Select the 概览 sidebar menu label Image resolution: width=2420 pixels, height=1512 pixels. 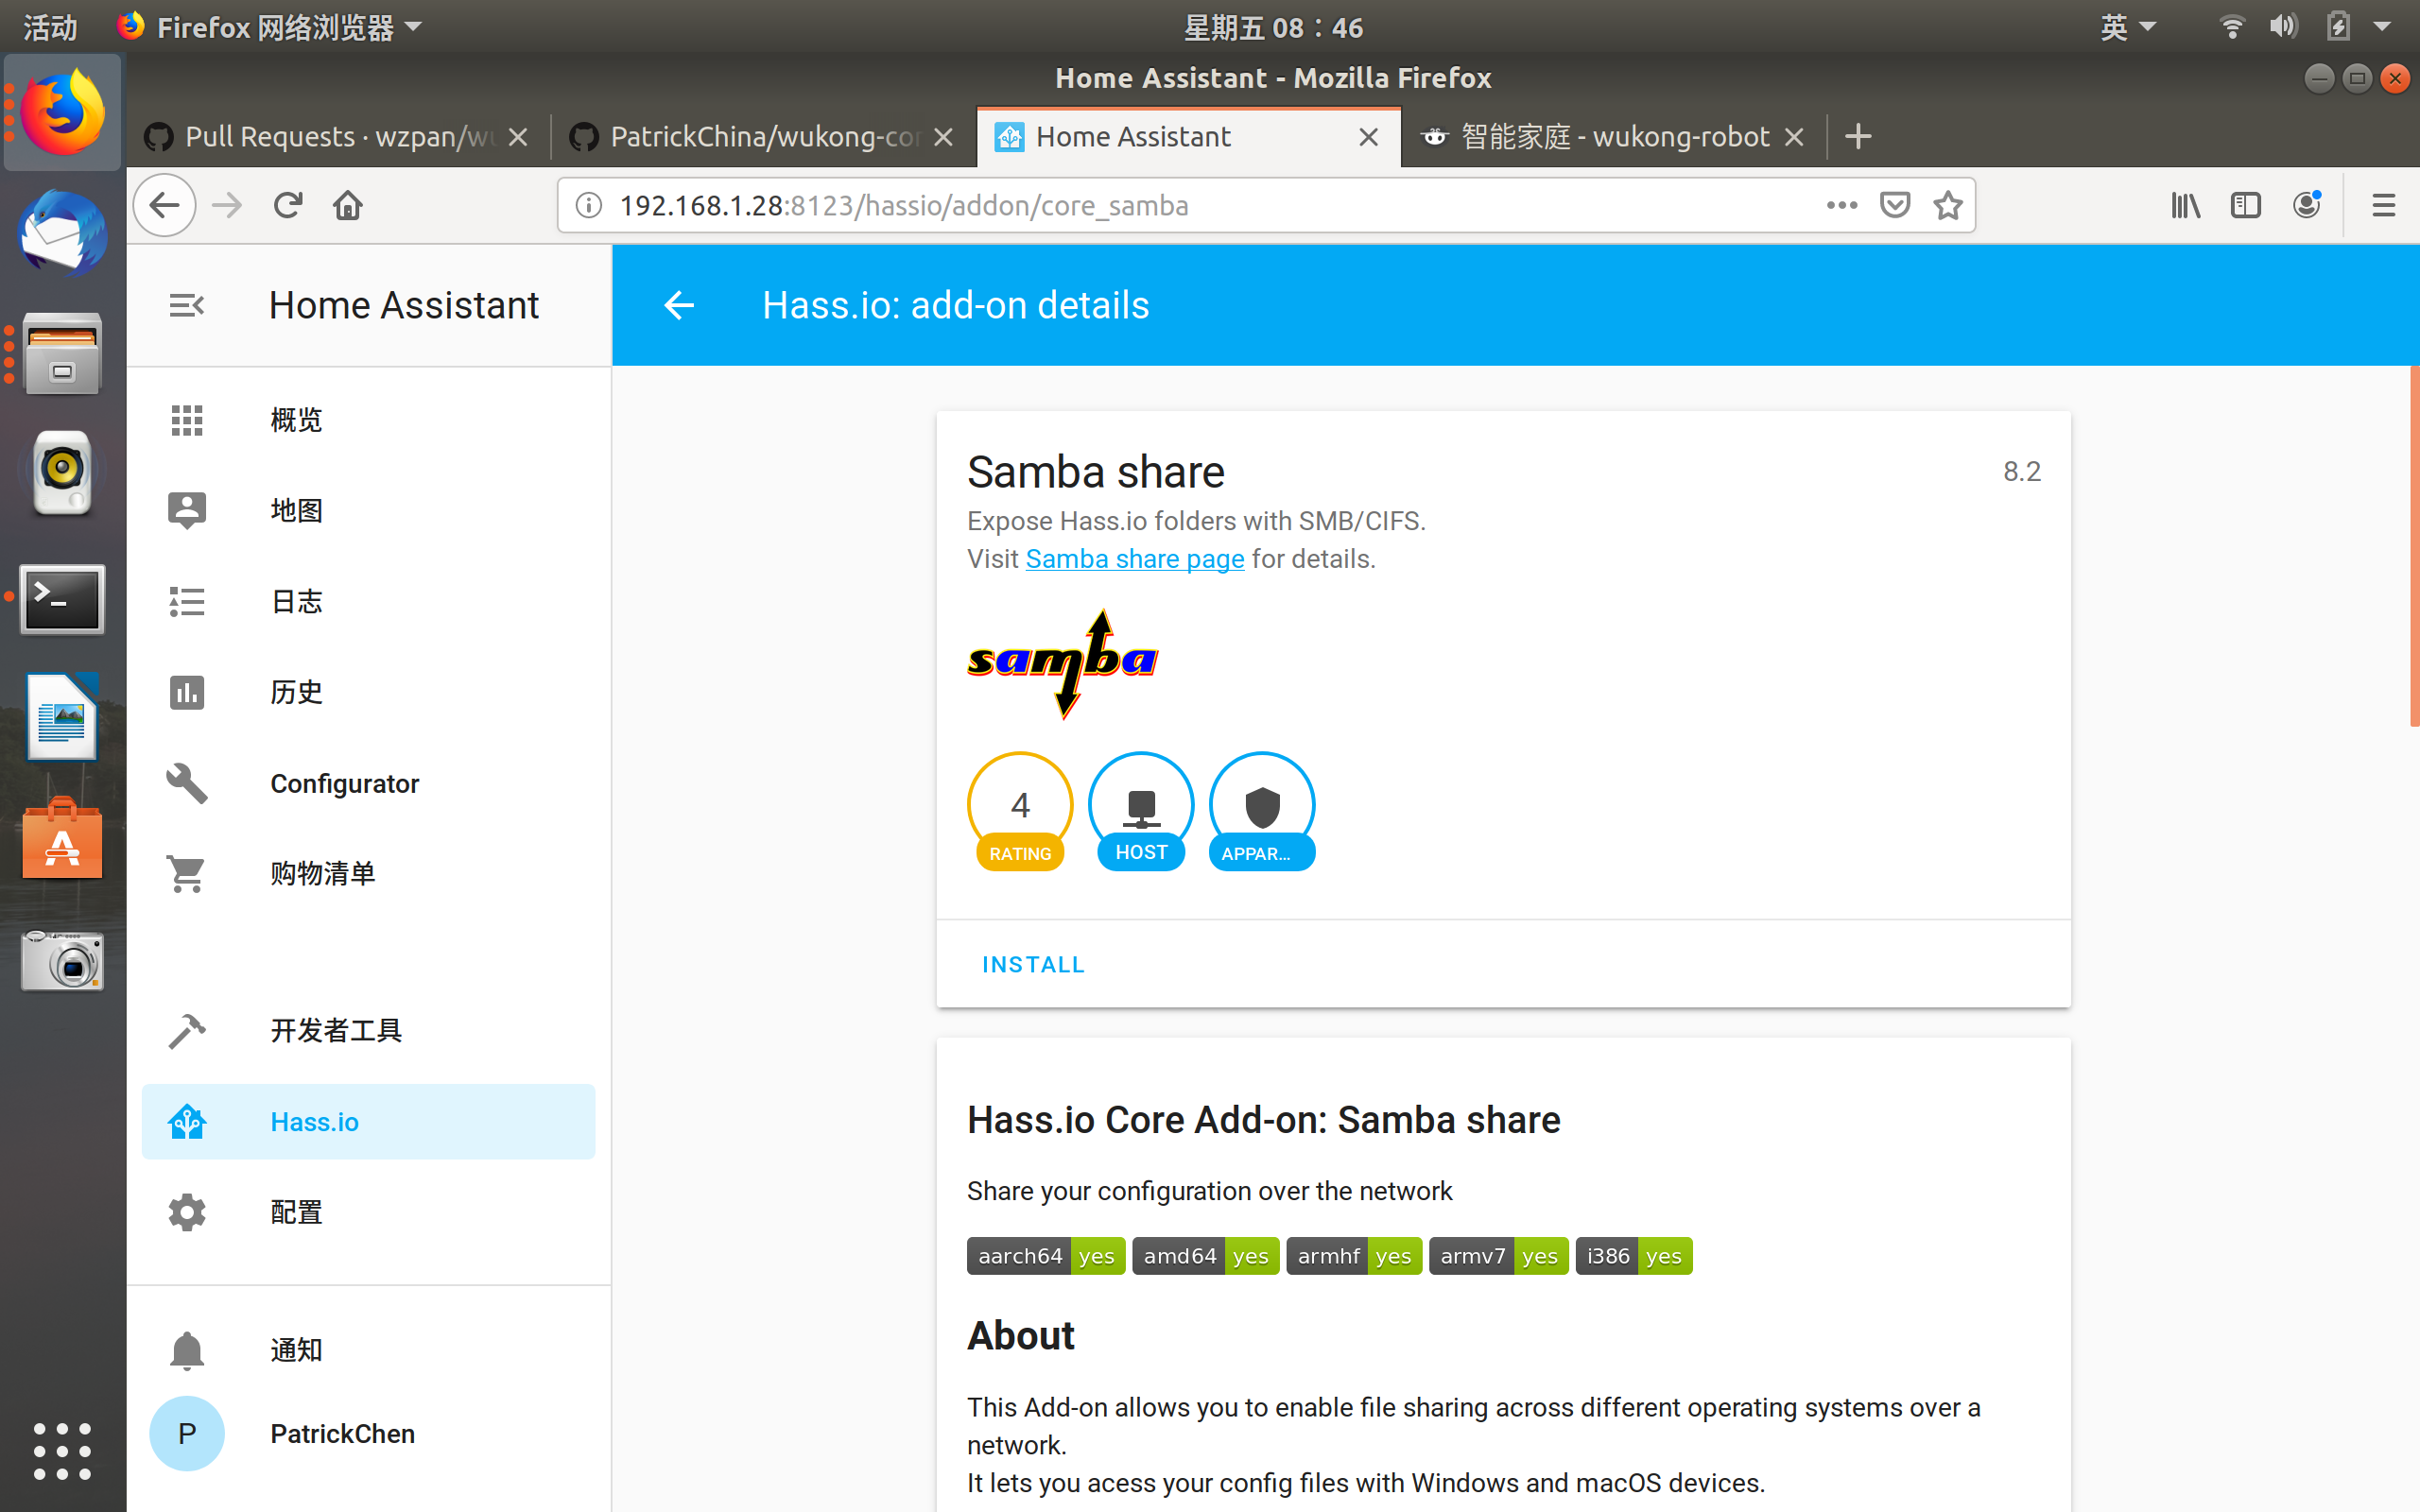coord(296,420)
